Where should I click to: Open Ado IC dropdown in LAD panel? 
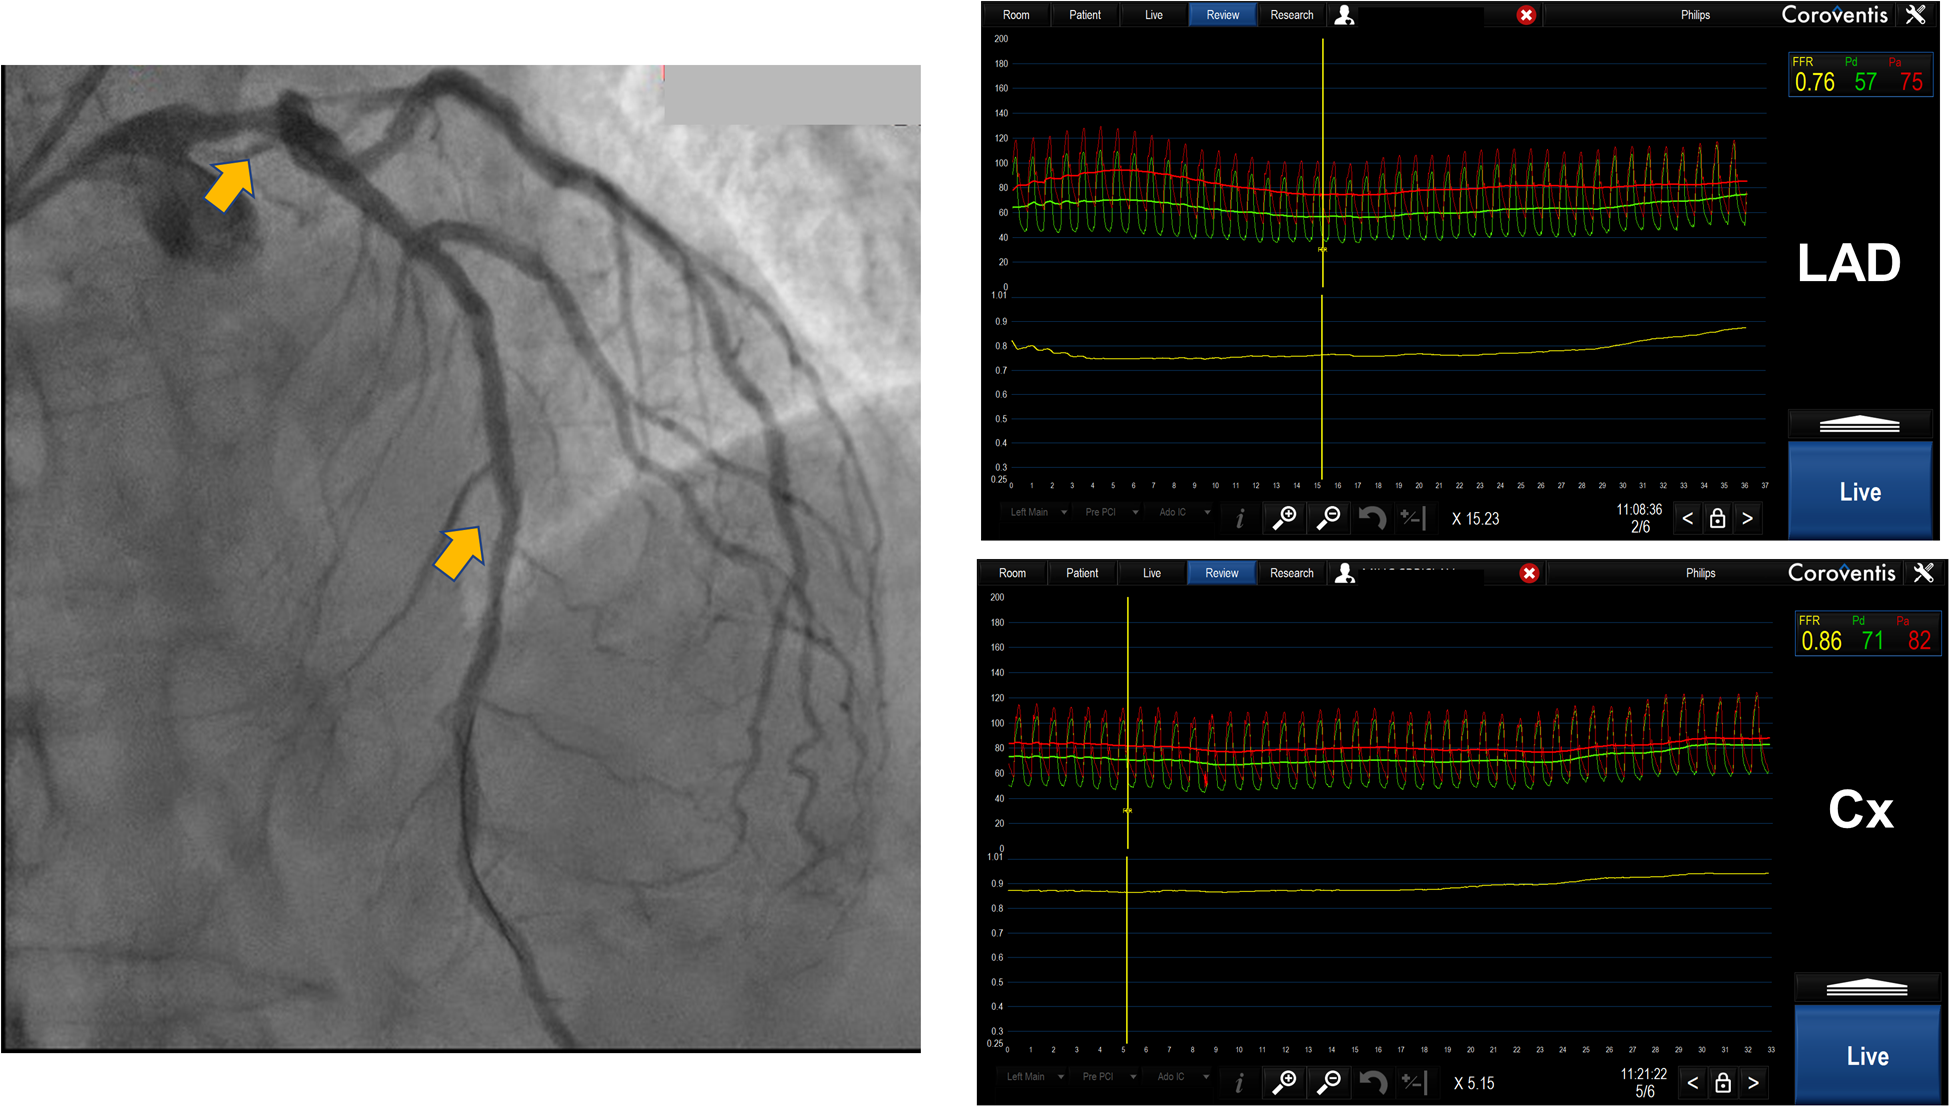[1182, 512]
